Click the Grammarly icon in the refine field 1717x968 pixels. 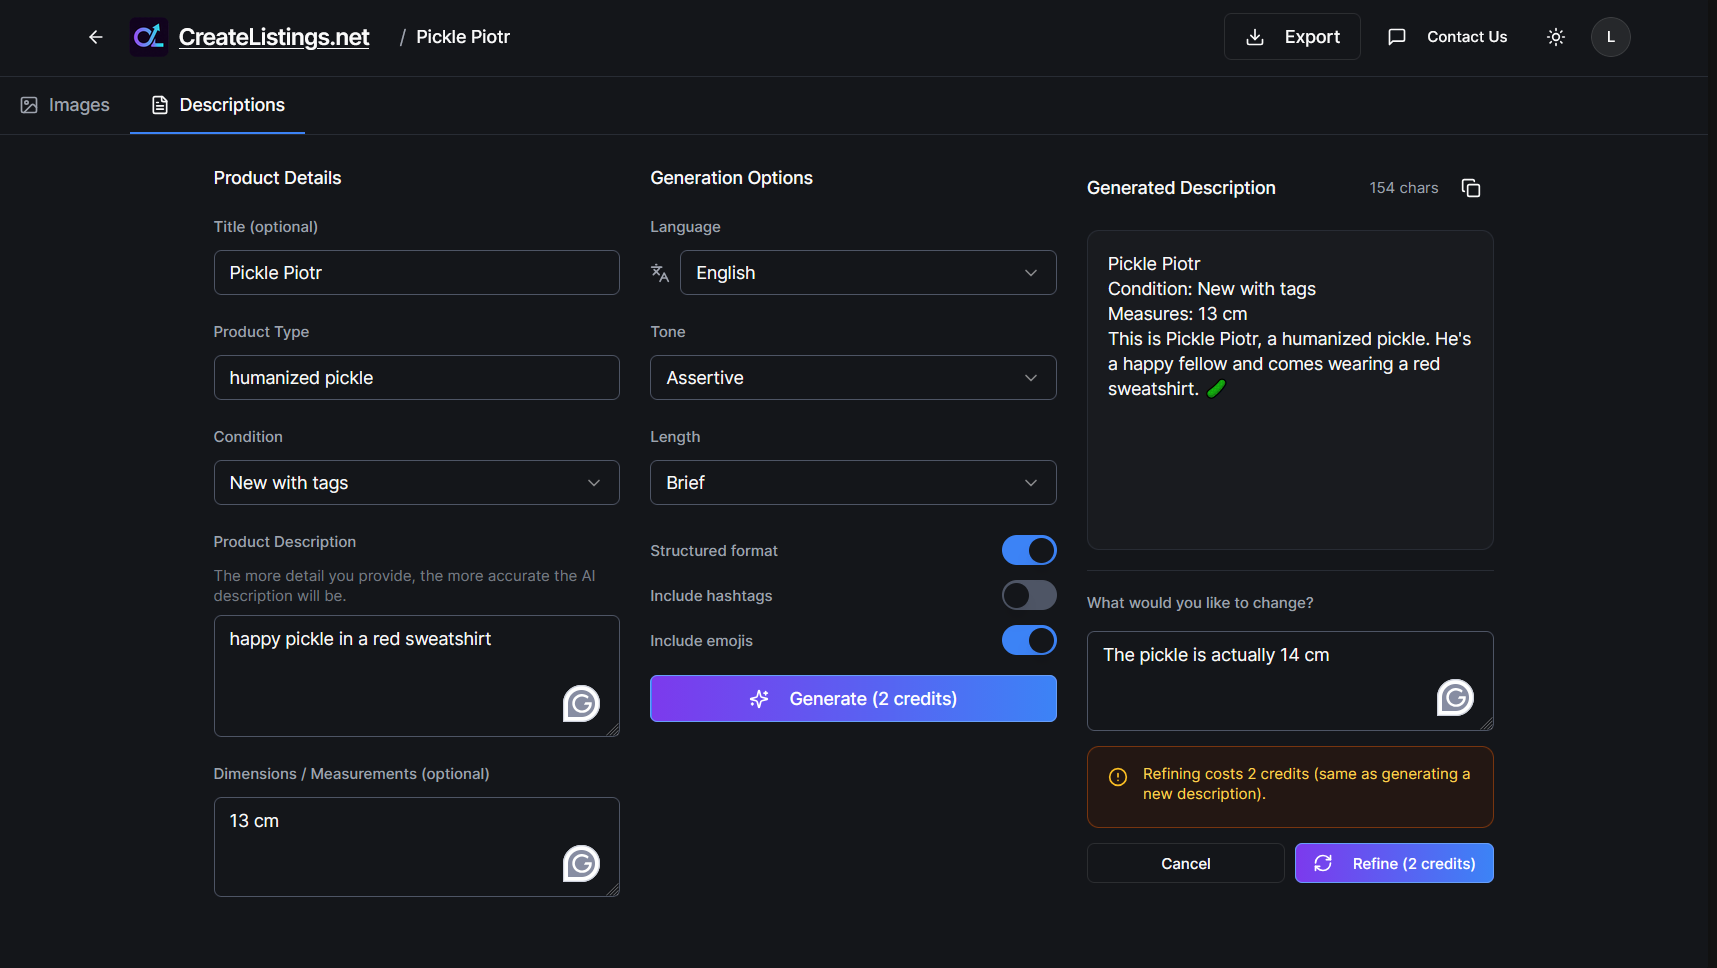[x=1455, y=698]
